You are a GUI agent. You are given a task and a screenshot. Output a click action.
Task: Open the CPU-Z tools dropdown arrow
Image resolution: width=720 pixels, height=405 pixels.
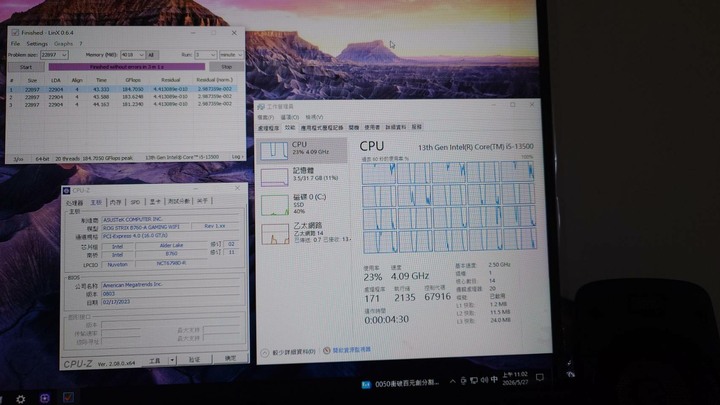point(173,360)
